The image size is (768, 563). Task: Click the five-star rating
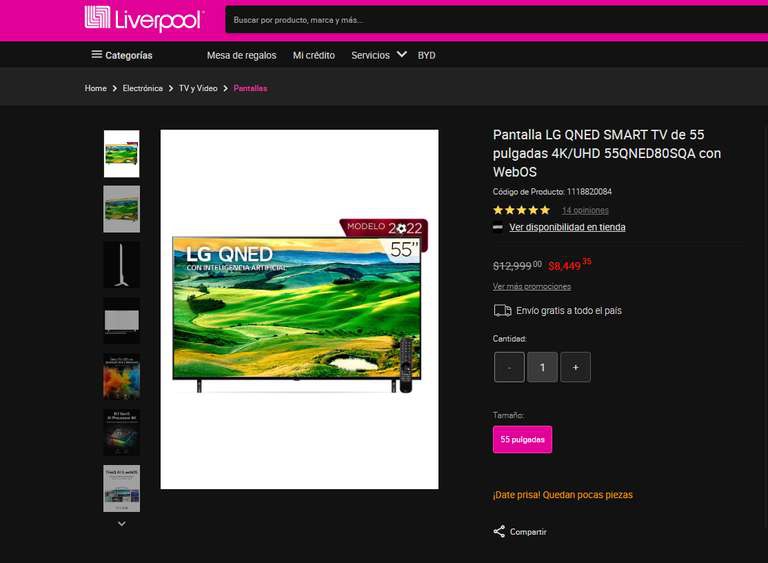521,210
